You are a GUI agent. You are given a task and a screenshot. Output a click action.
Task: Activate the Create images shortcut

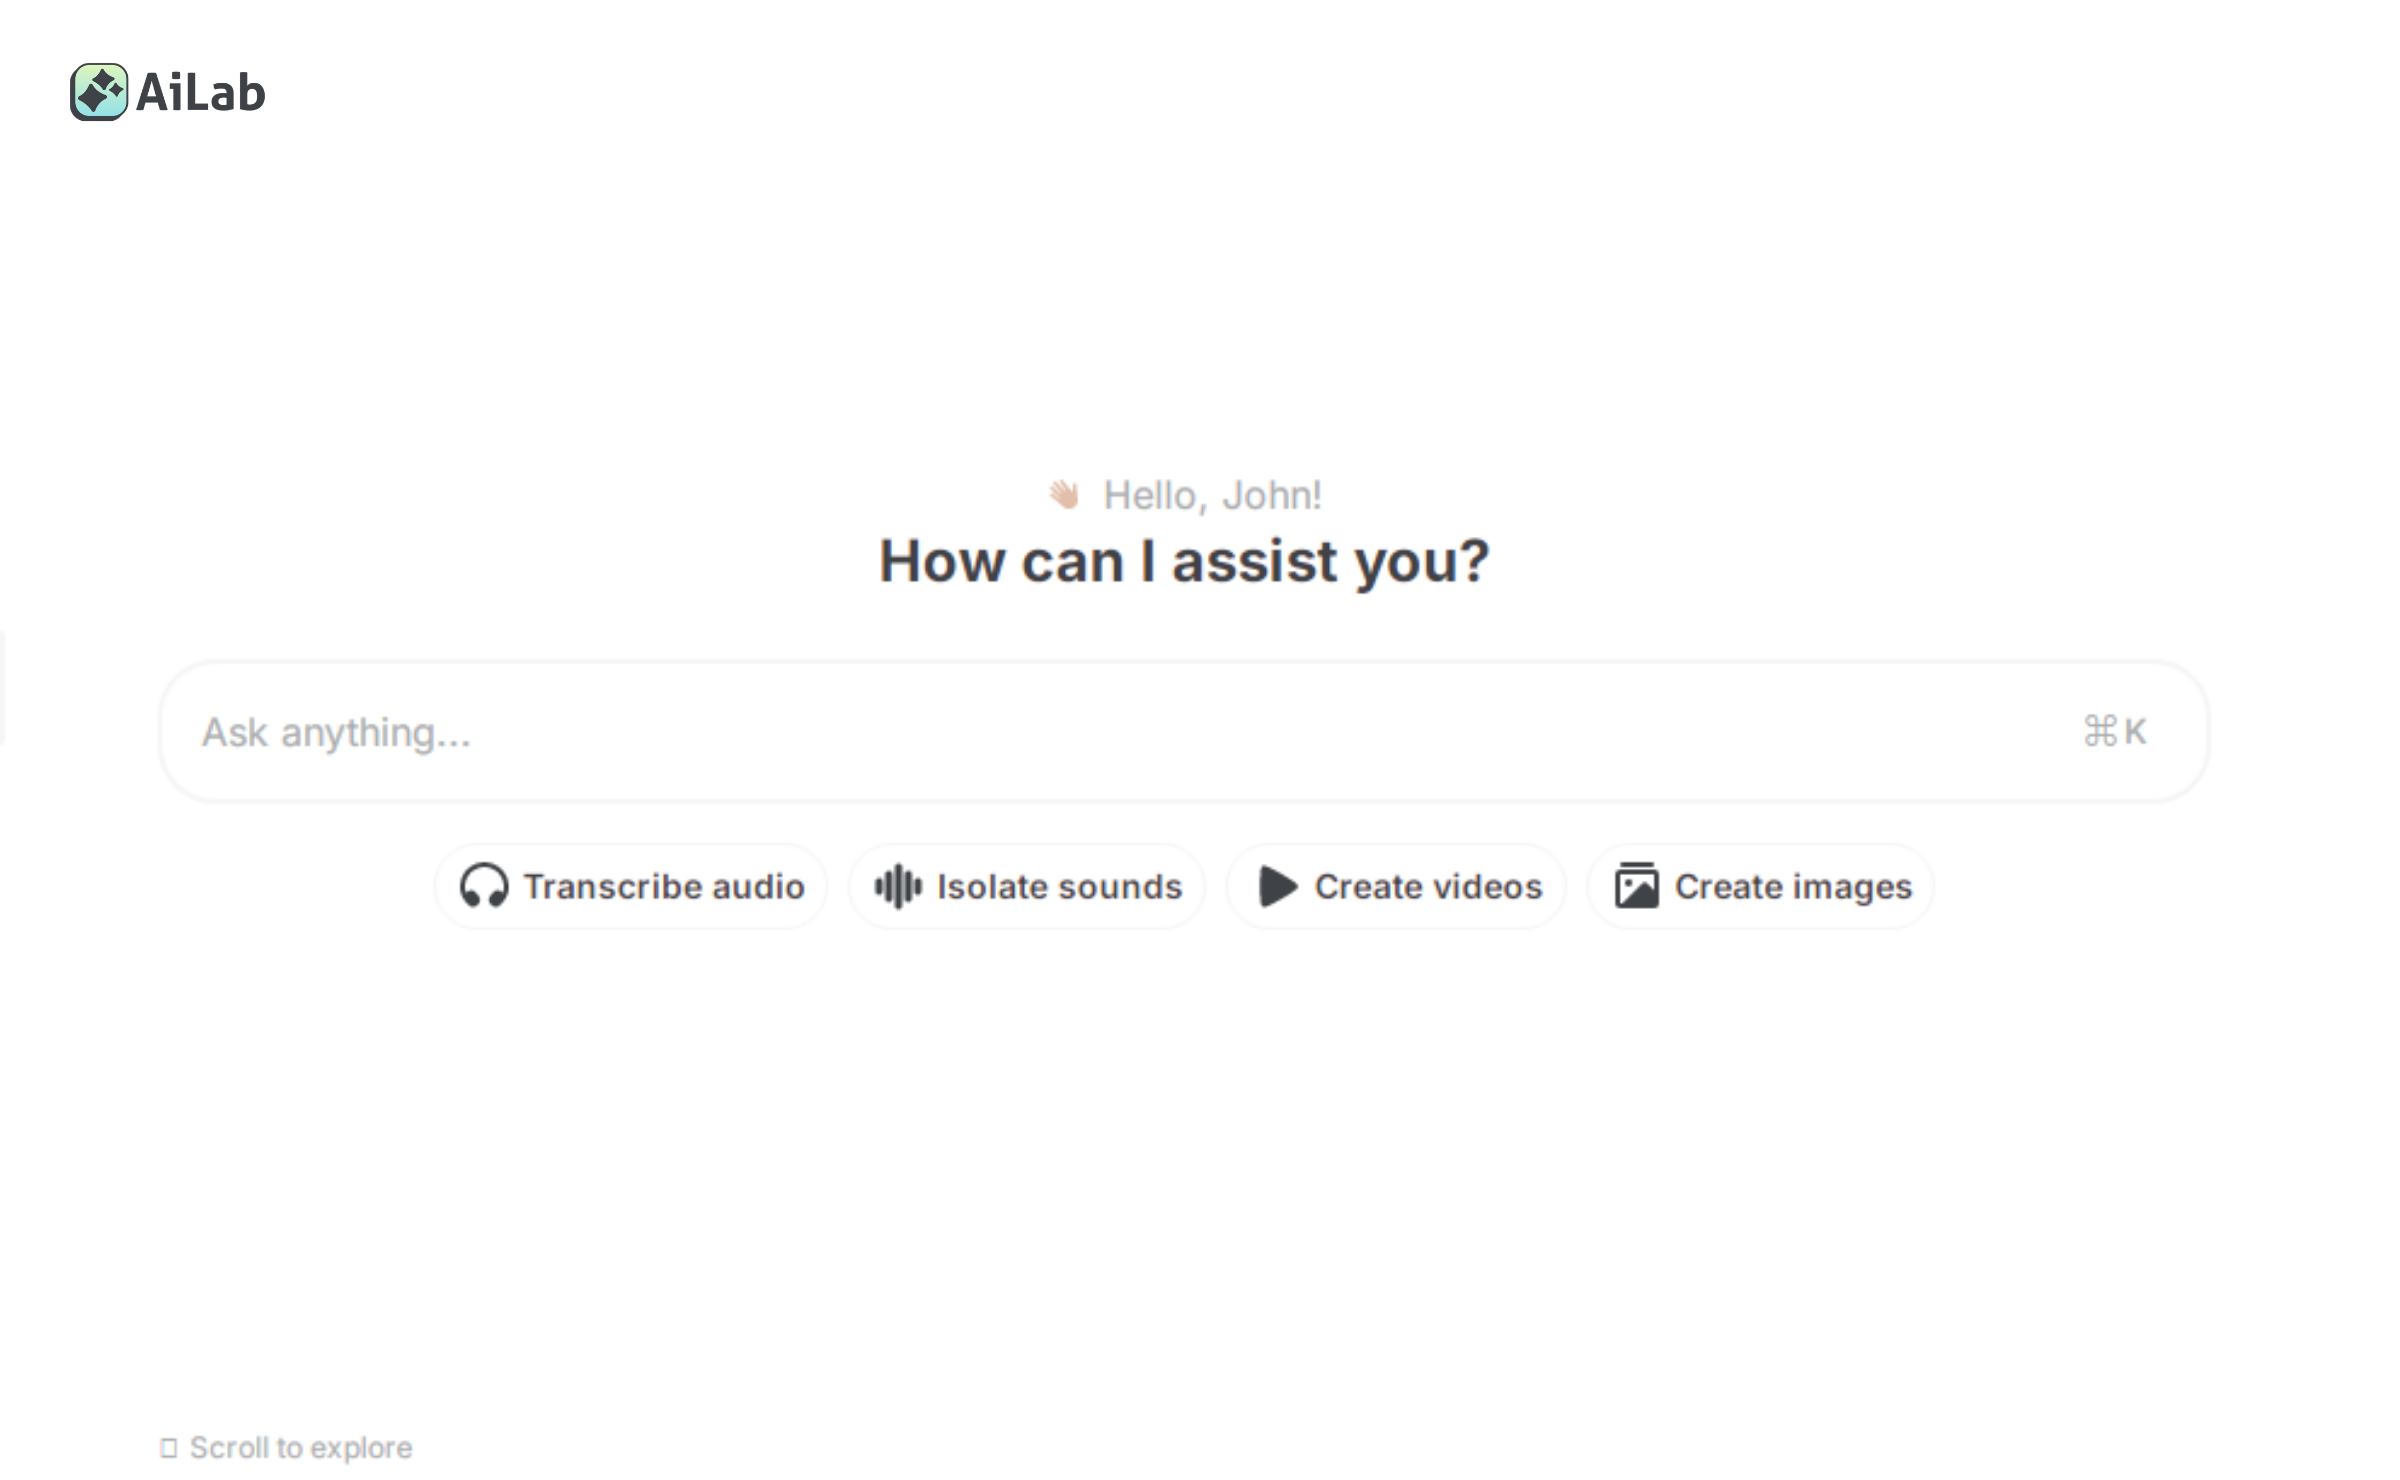coord(1758,886)
